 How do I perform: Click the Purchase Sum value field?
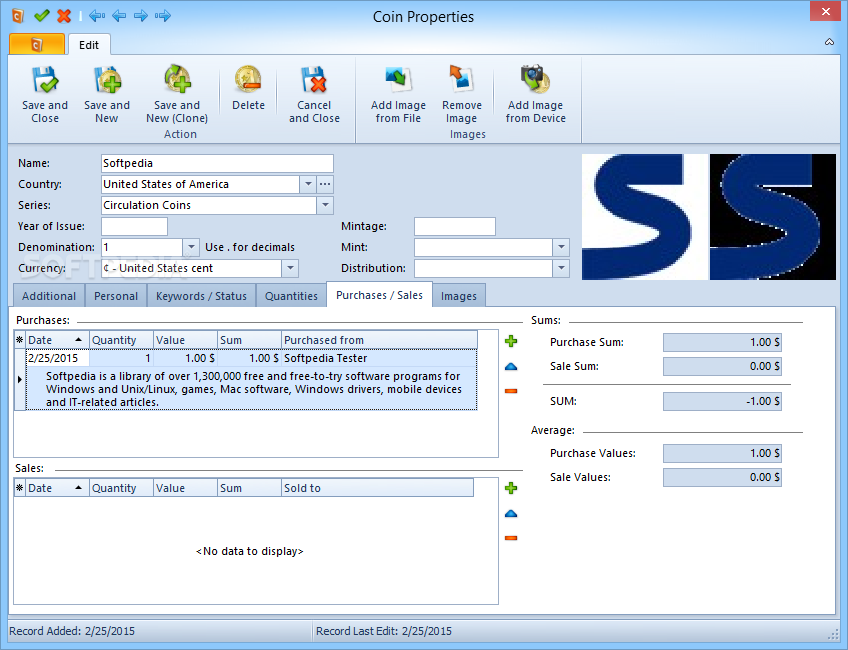coord(722,342)
